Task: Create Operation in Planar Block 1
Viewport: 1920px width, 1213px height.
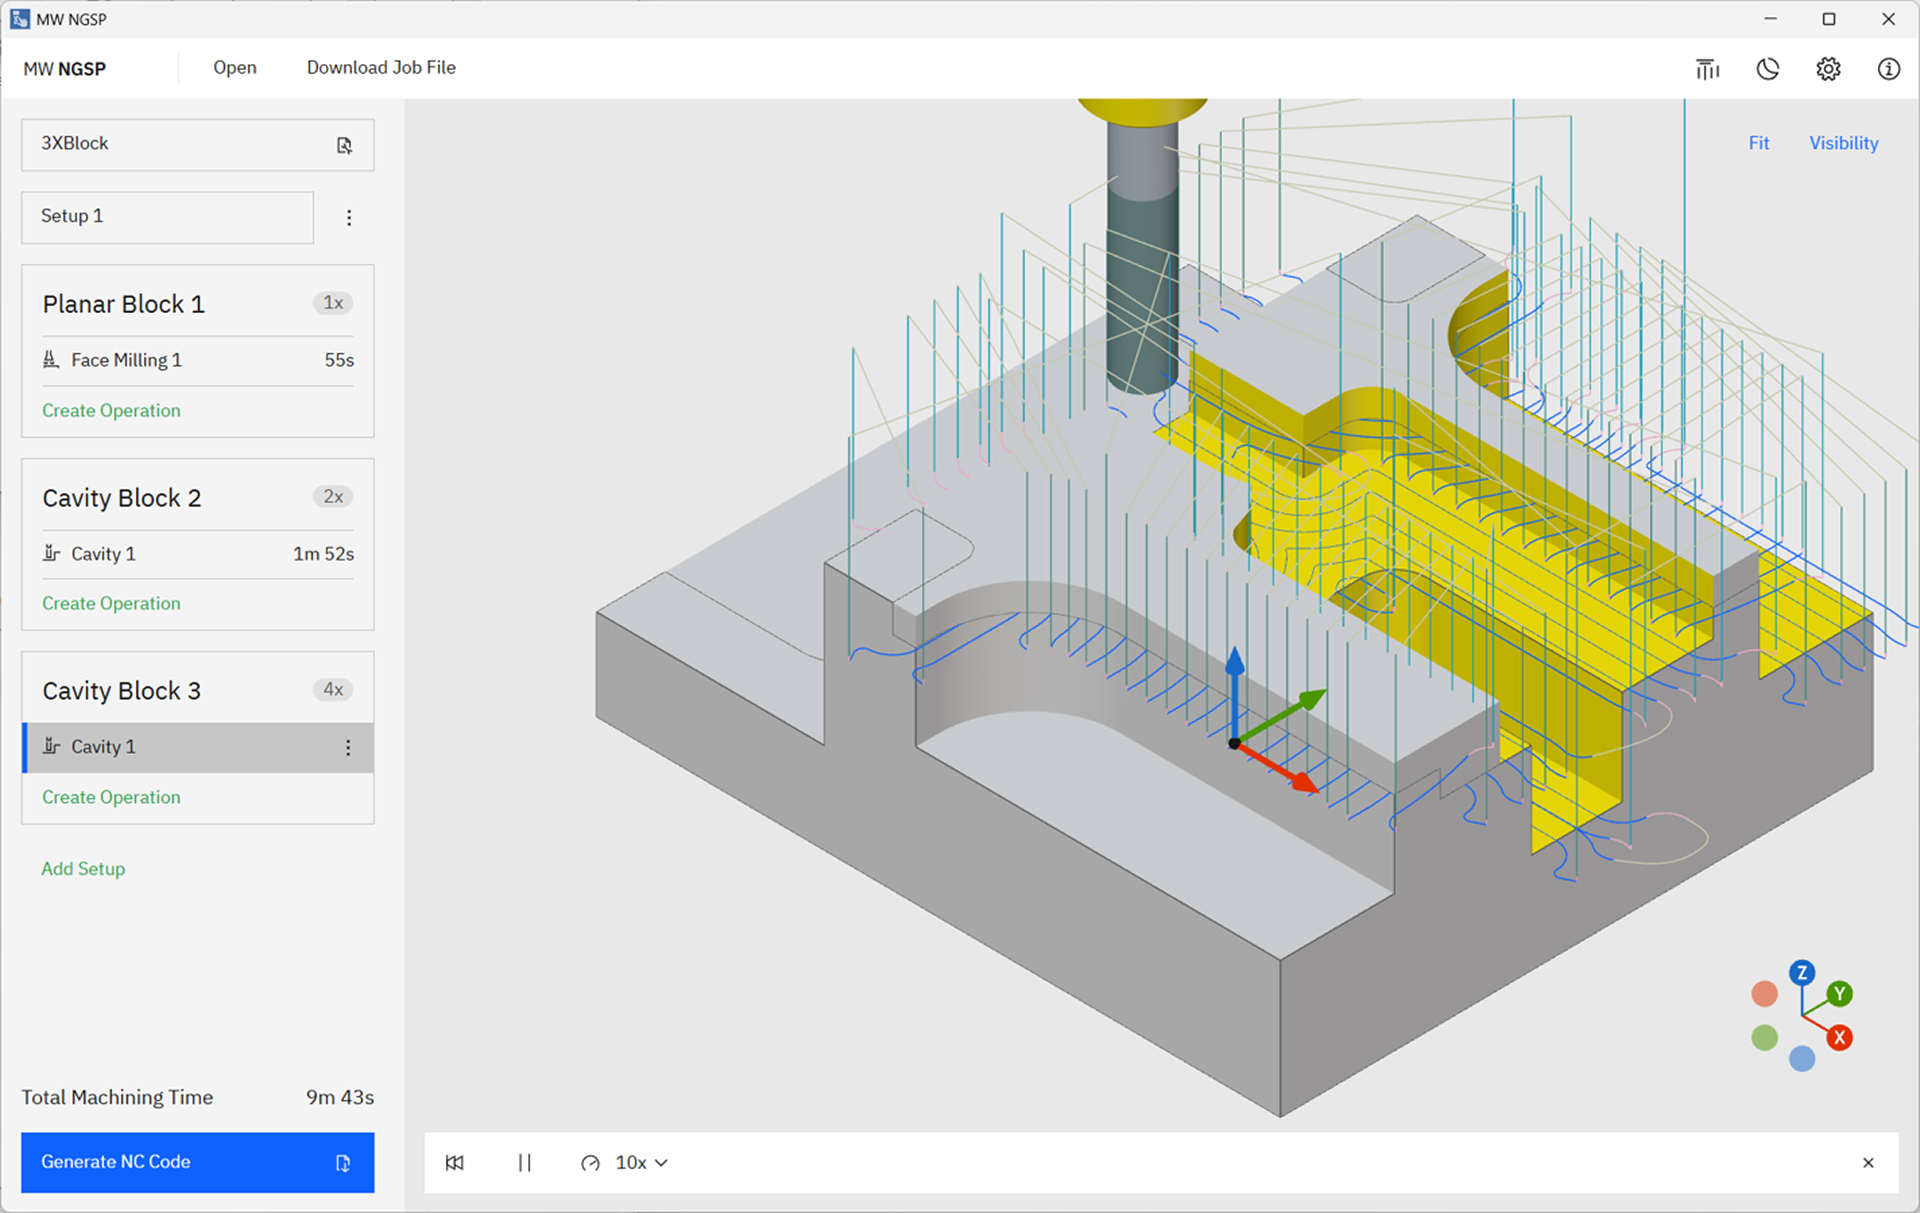Action: click(111, 411)
